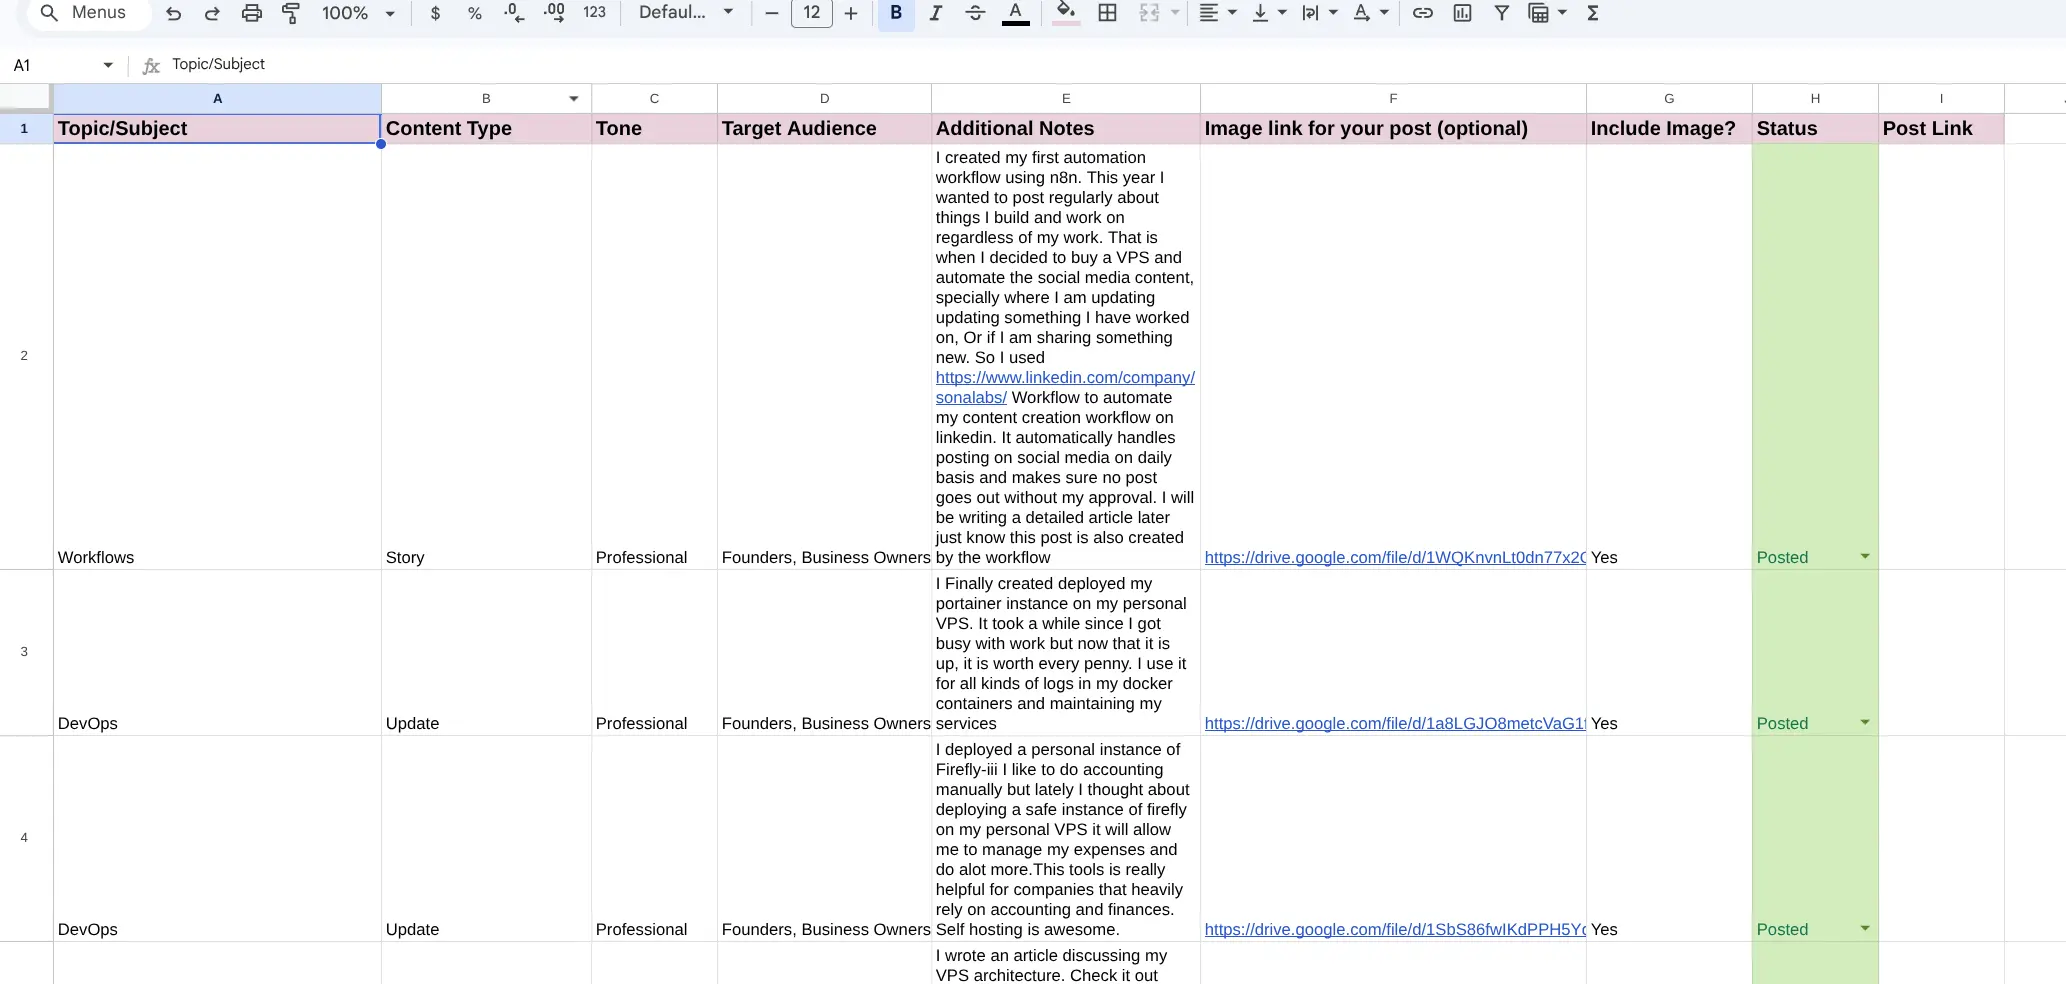Toggle strikethrough formatting
The height and width of the screenshot is (984, 2066).
[x=975, y=13]
